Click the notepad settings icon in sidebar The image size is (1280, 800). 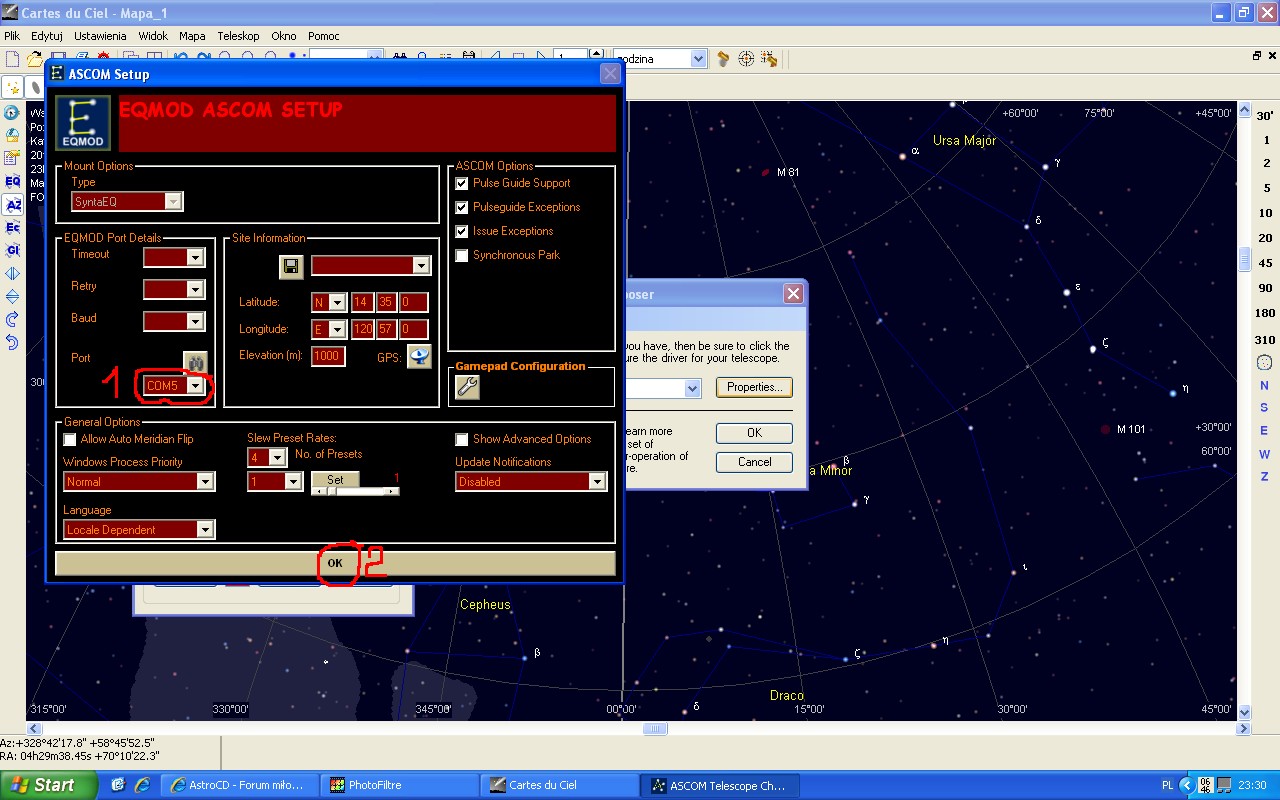13,158
